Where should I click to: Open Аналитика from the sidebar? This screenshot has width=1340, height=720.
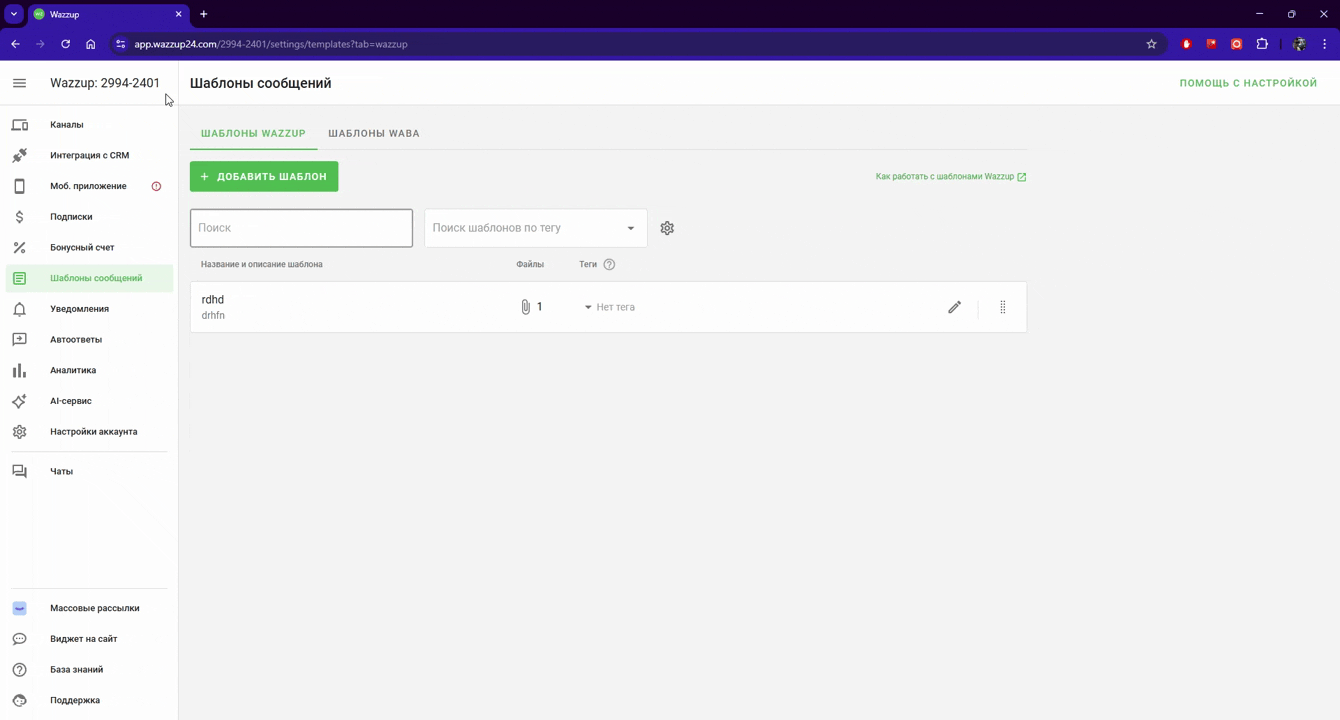click(73, 370)
